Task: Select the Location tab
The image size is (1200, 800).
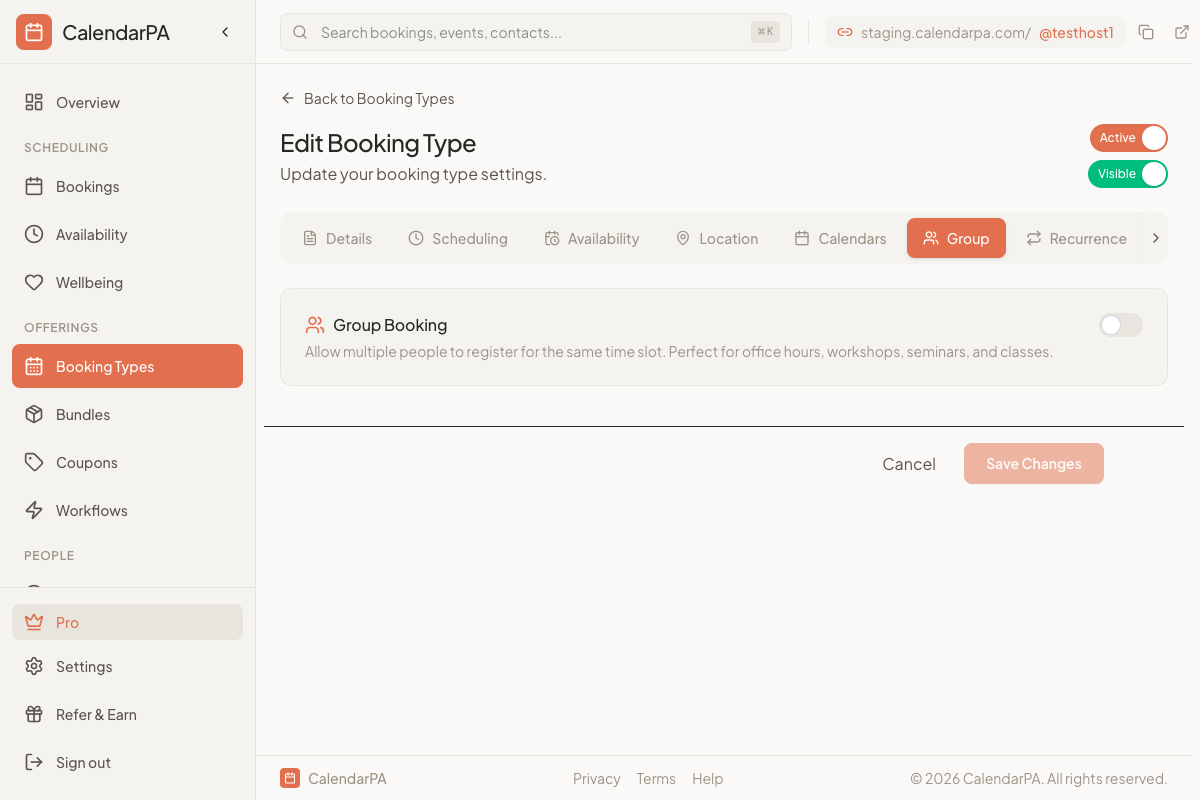Action: [x=717, y=238]
